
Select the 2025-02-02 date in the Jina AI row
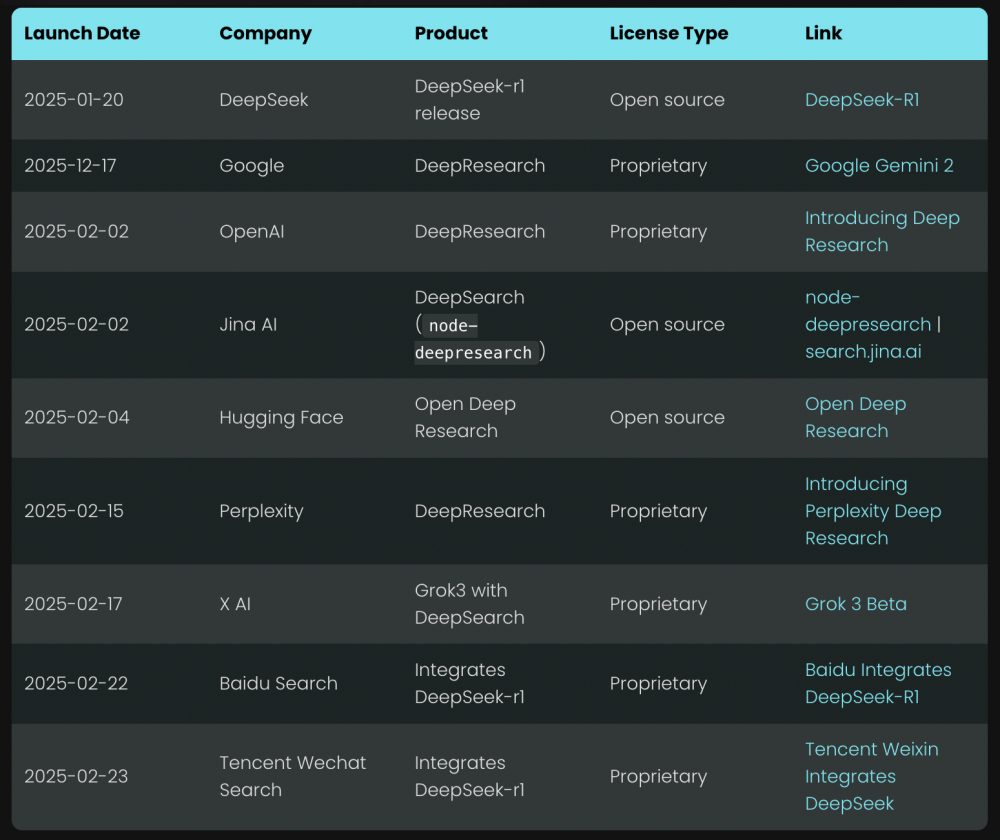click(77, 324)
